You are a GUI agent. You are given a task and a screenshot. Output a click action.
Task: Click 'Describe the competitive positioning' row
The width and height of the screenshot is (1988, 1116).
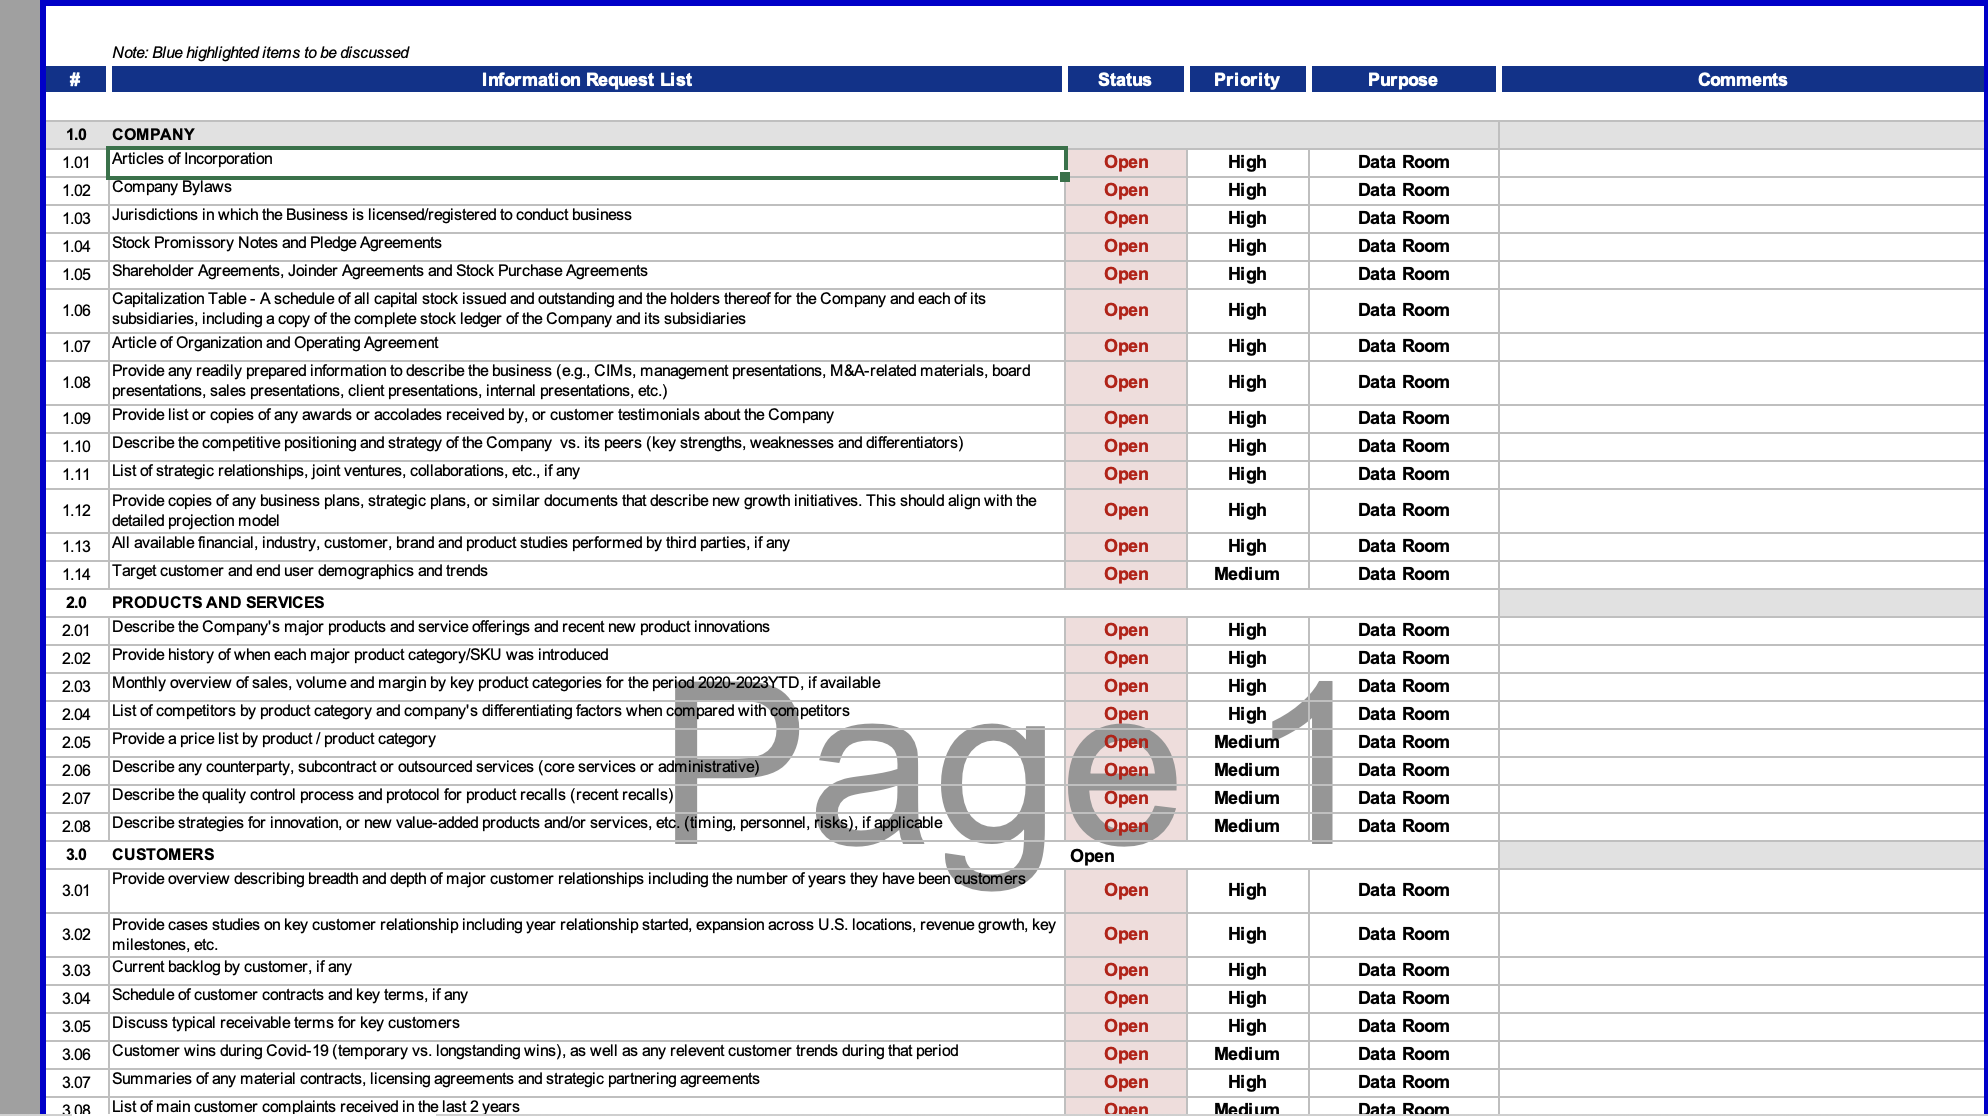pos(586,446)
